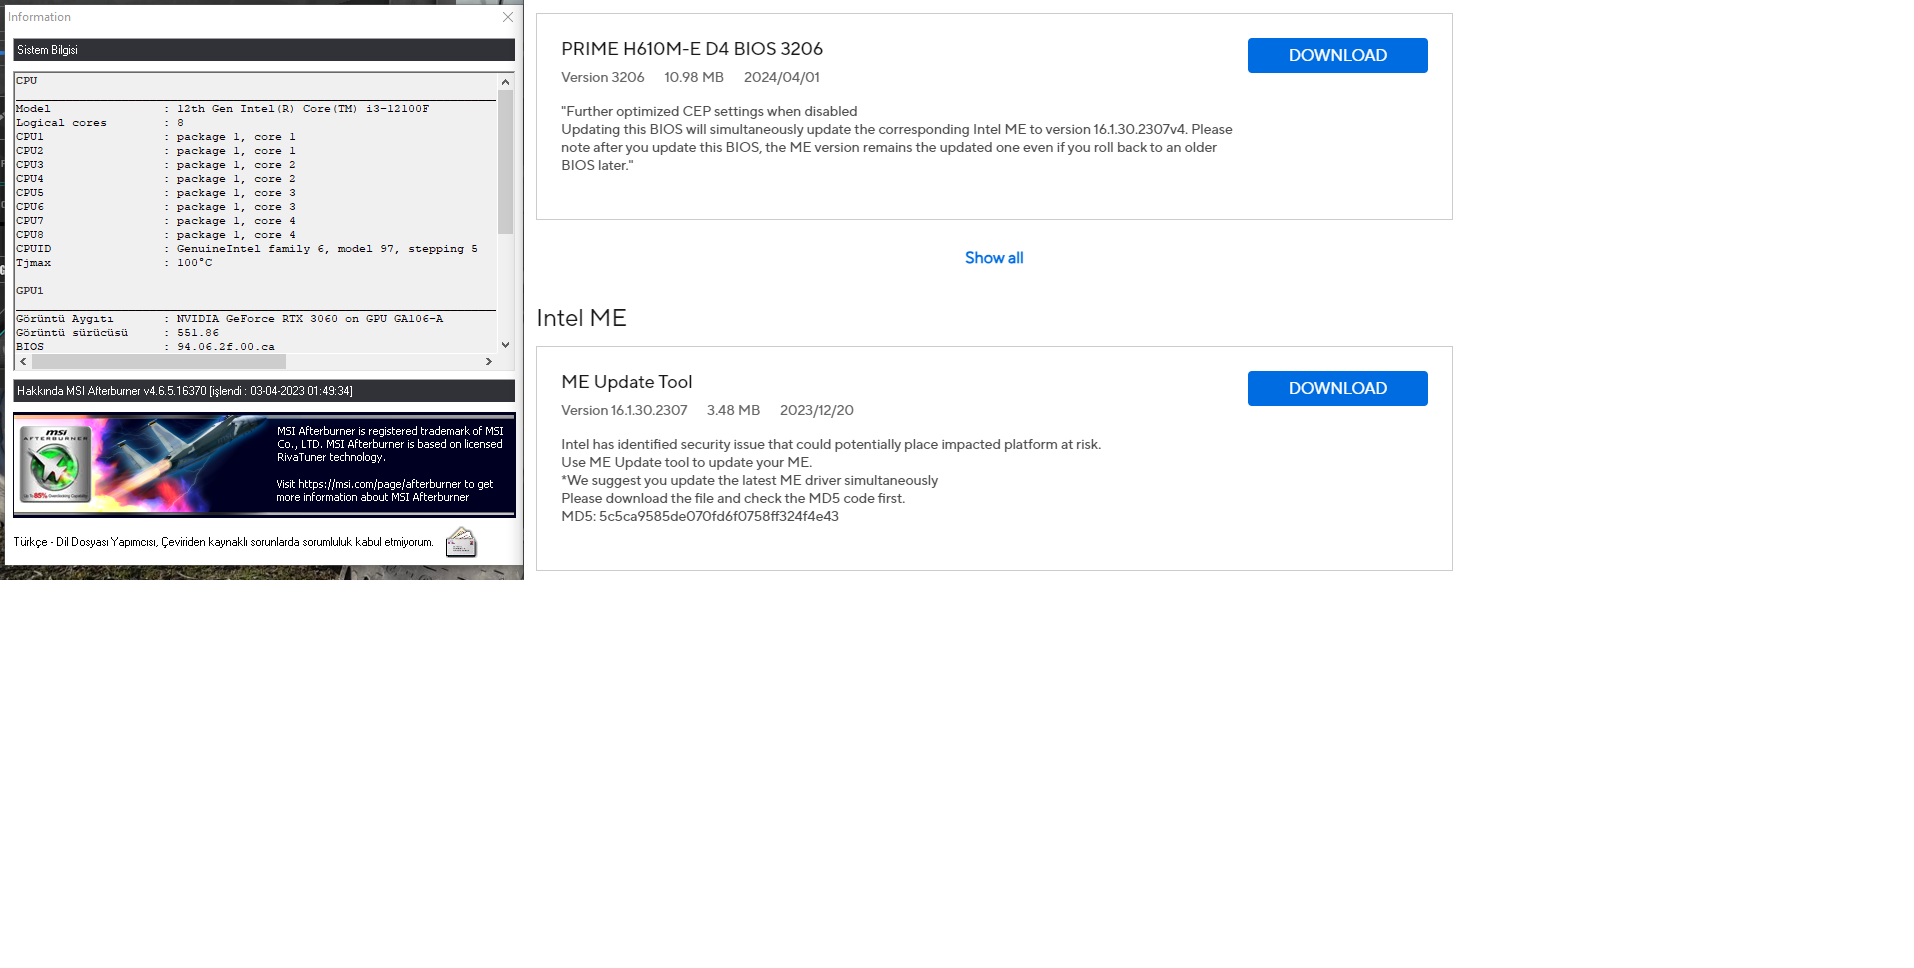The width and height of the screenshot is (1914, 968).
Task: Click the horizontal scrollbar thumb in system info
Action: [x=159, y=361]
